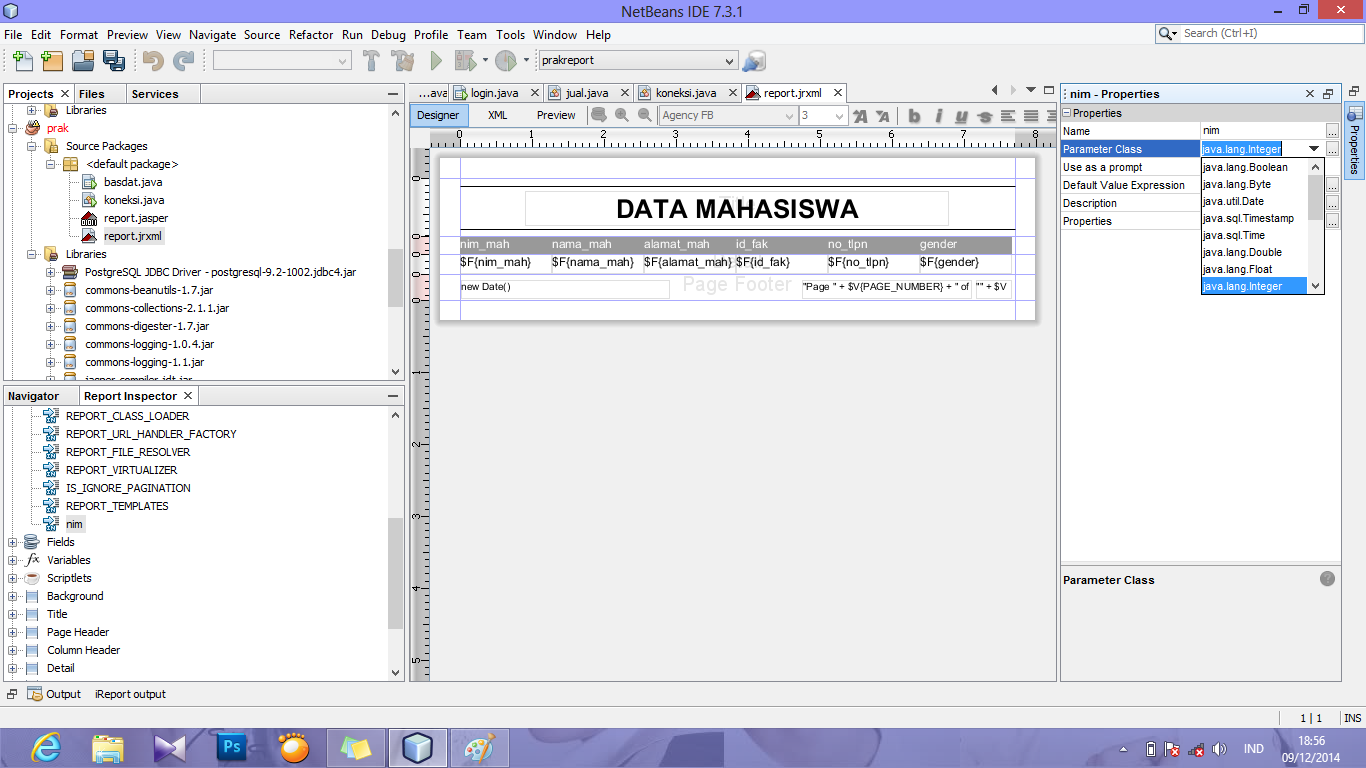The height and width of the screenshot is (768, 1366).
Task: Select the Designer view in the report editor
Action: pos(438,115)
